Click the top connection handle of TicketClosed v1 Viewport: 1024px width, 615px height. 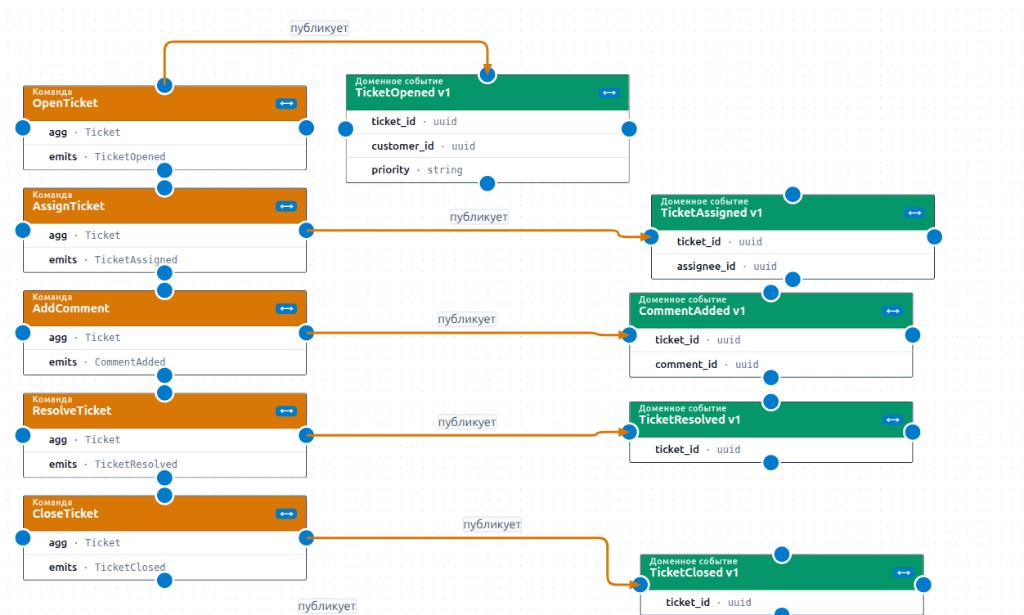[x=782, y=555]
